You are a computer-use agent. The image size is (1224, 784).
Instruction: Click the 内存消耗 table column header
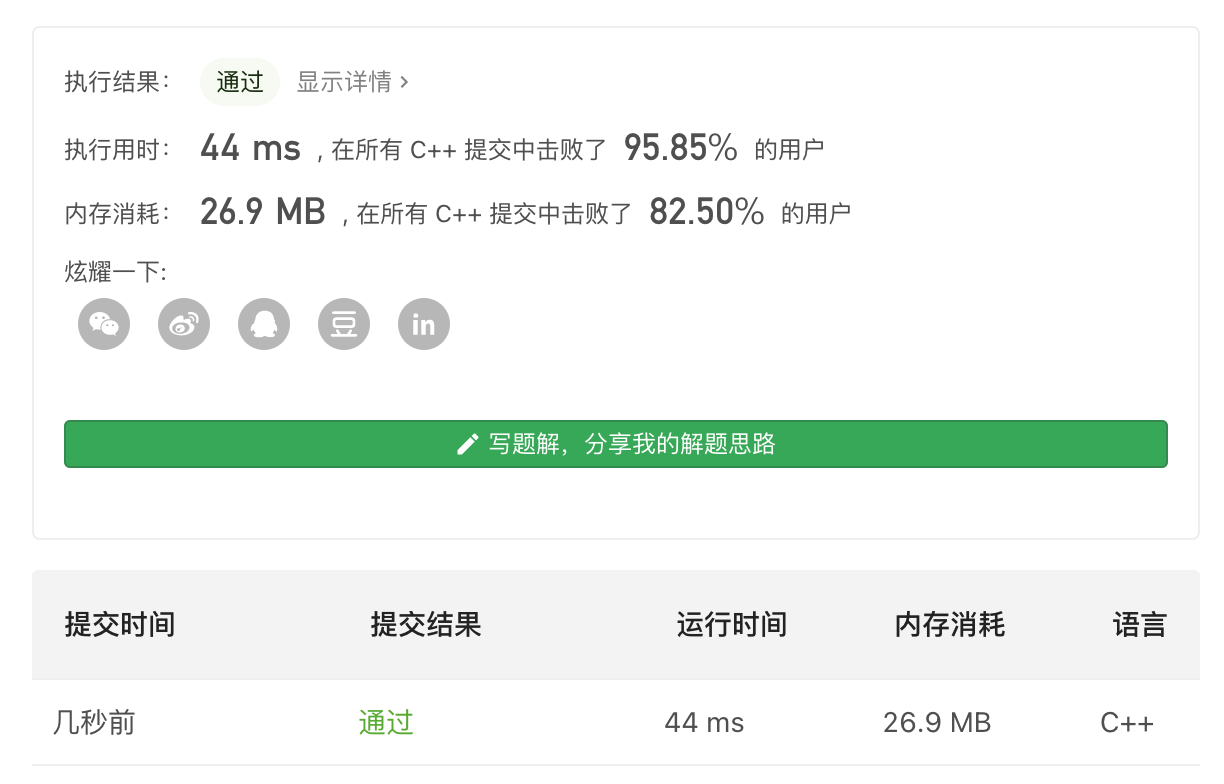[x=950, y=625]
